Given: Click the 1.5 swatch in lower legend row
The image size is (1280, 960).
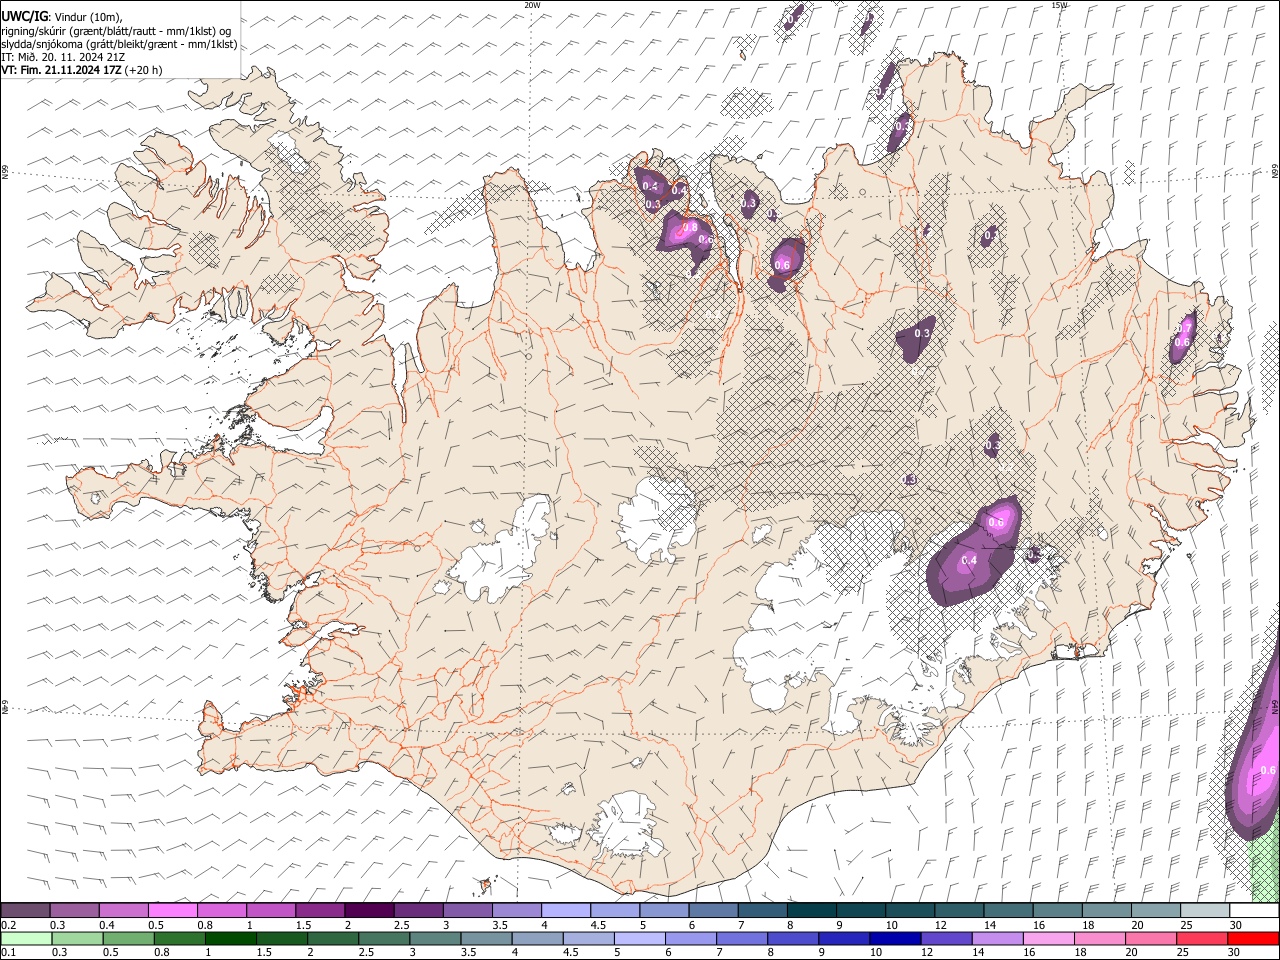Looking at the screenshot, I should [x=282, y=938].
